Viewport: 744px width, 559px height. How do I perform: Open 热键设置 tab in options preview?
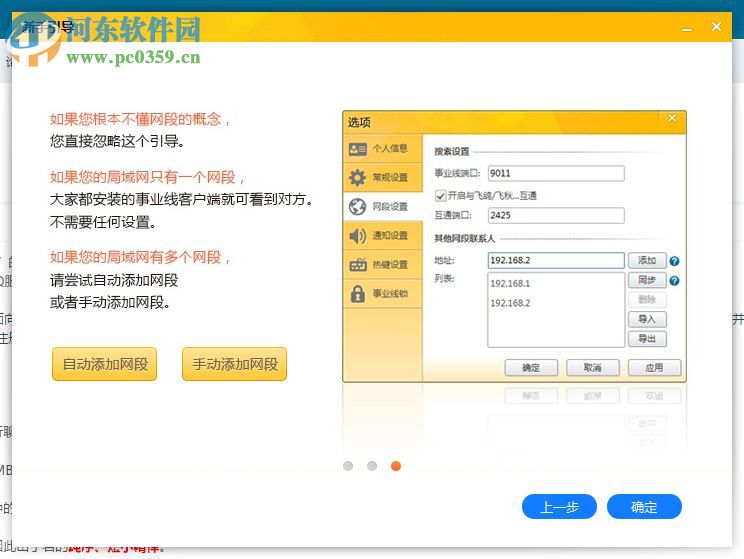click(382, 264)
